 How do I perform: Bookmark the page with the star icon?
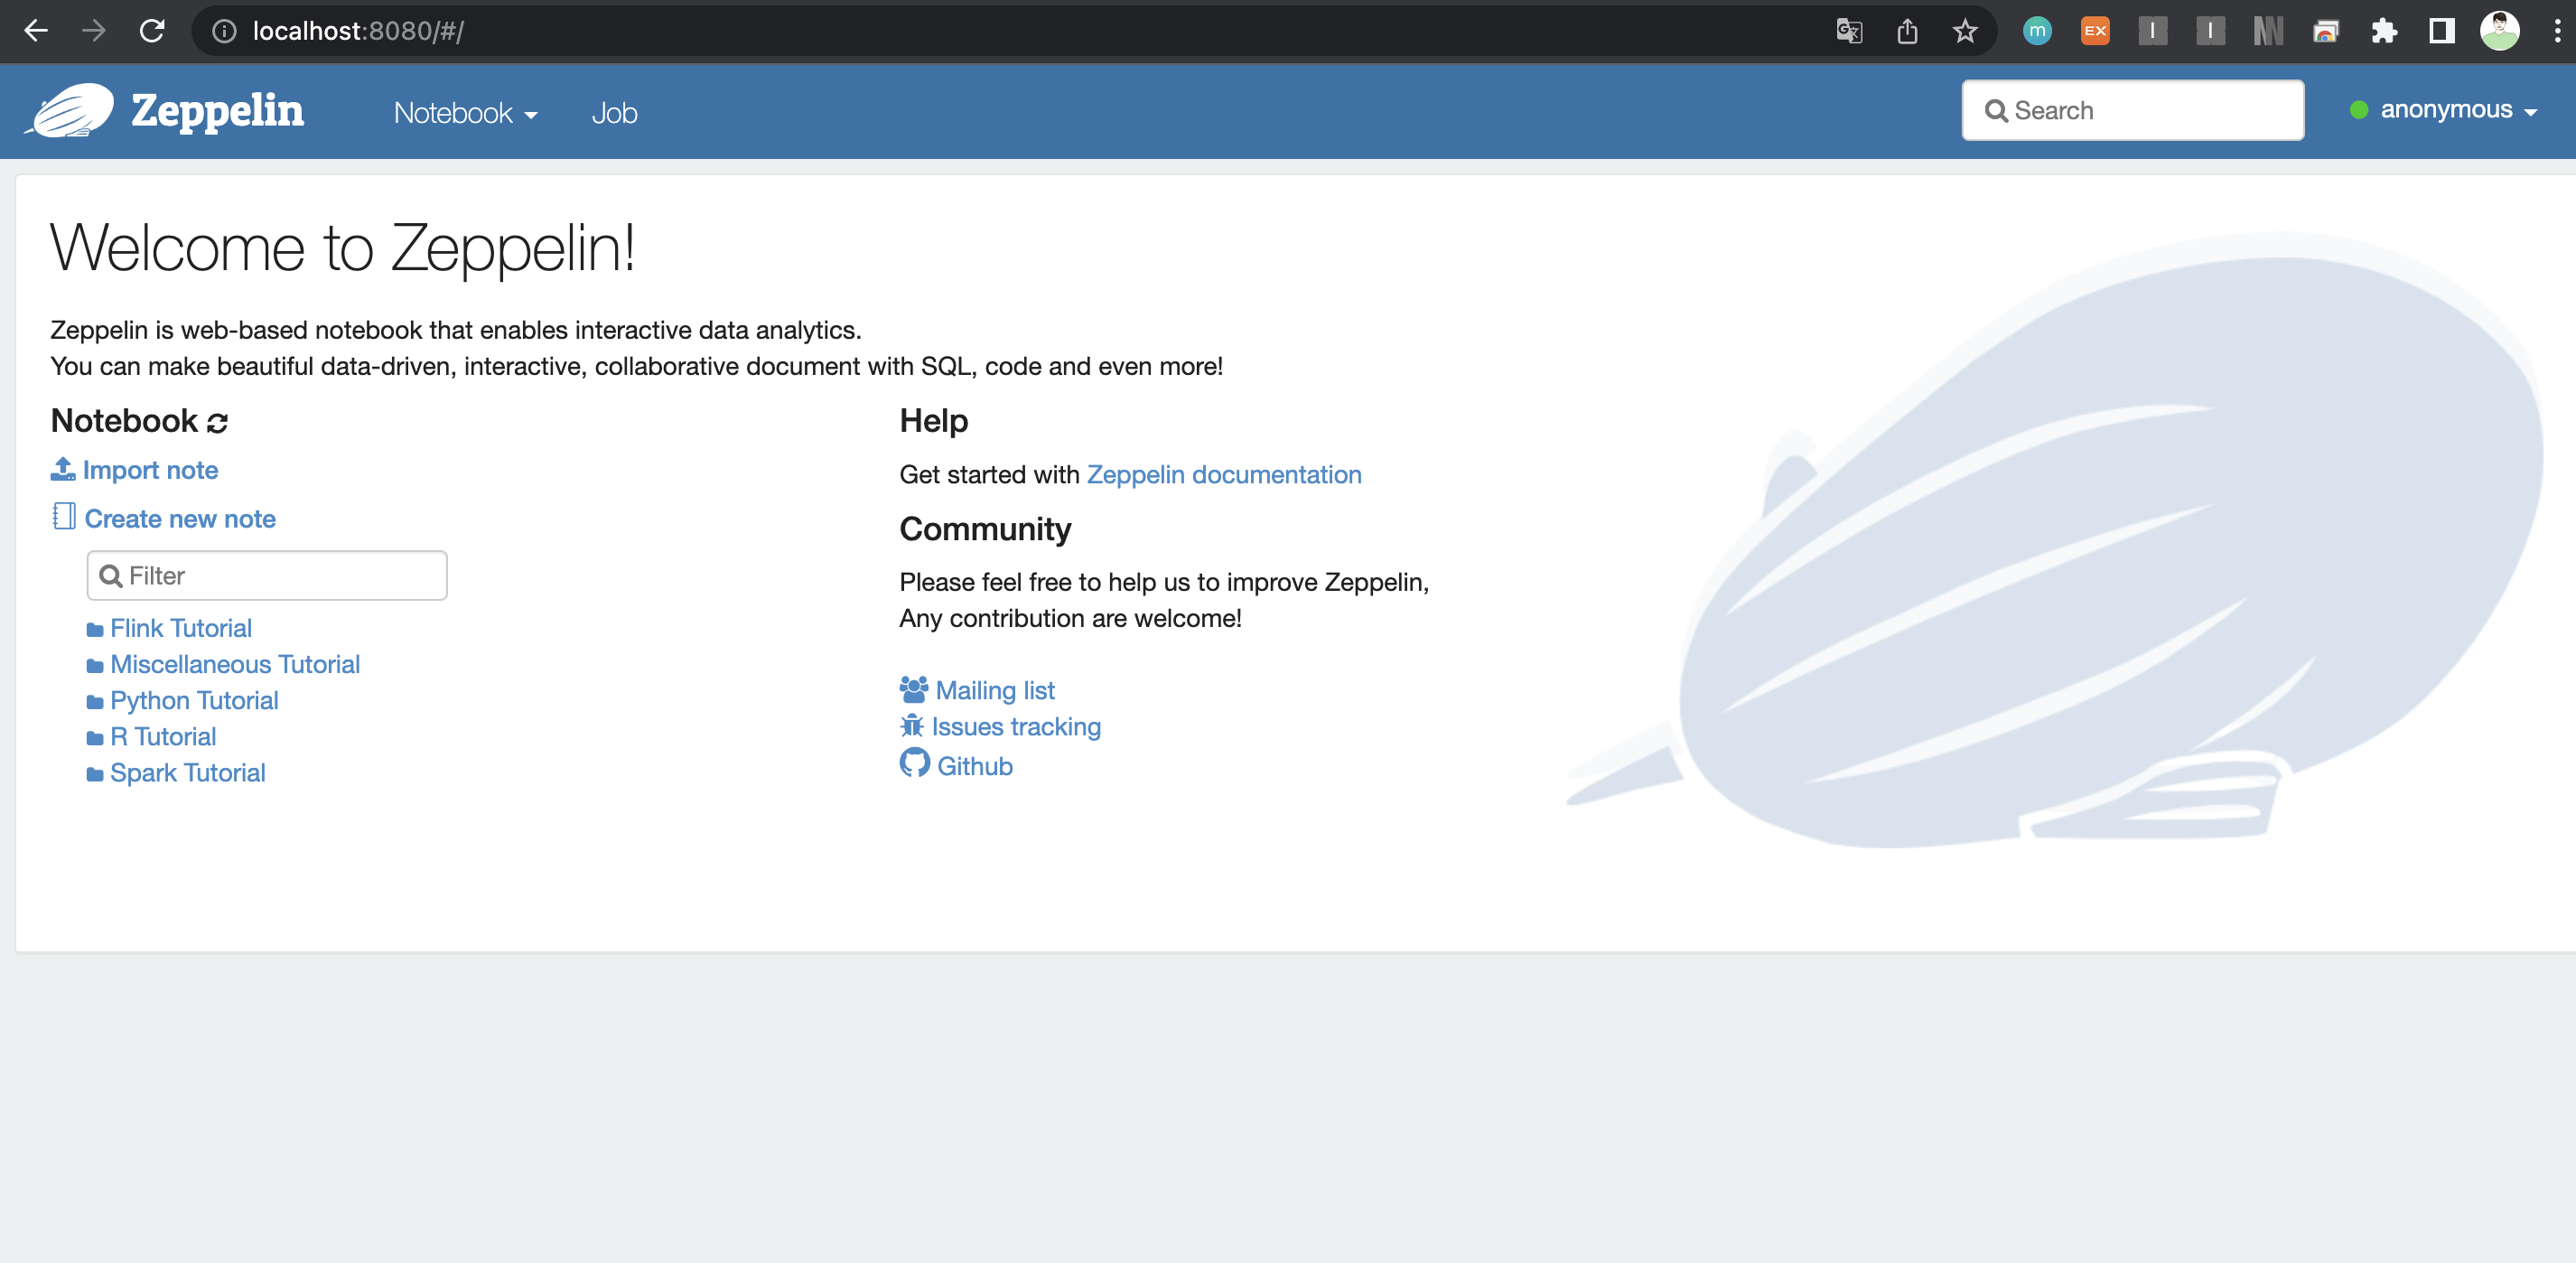pyautogui.click(x=1965, y=31)
